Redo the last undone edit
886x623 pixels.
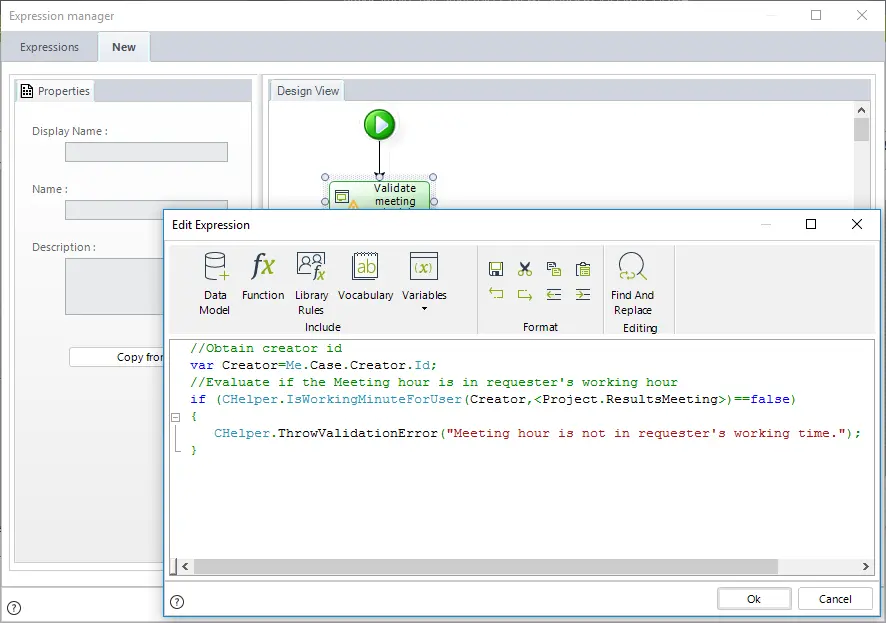[525, 294]
